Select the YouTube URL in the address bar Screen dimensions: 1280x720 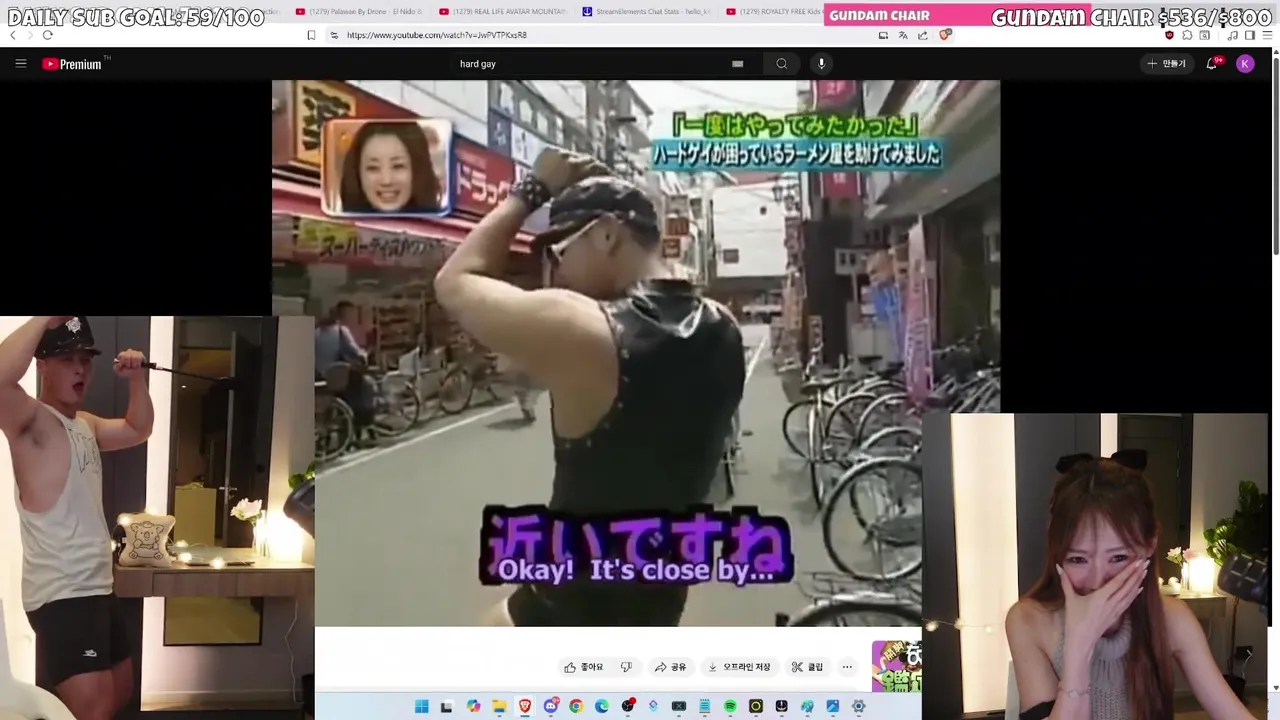(x=437, y=35)
